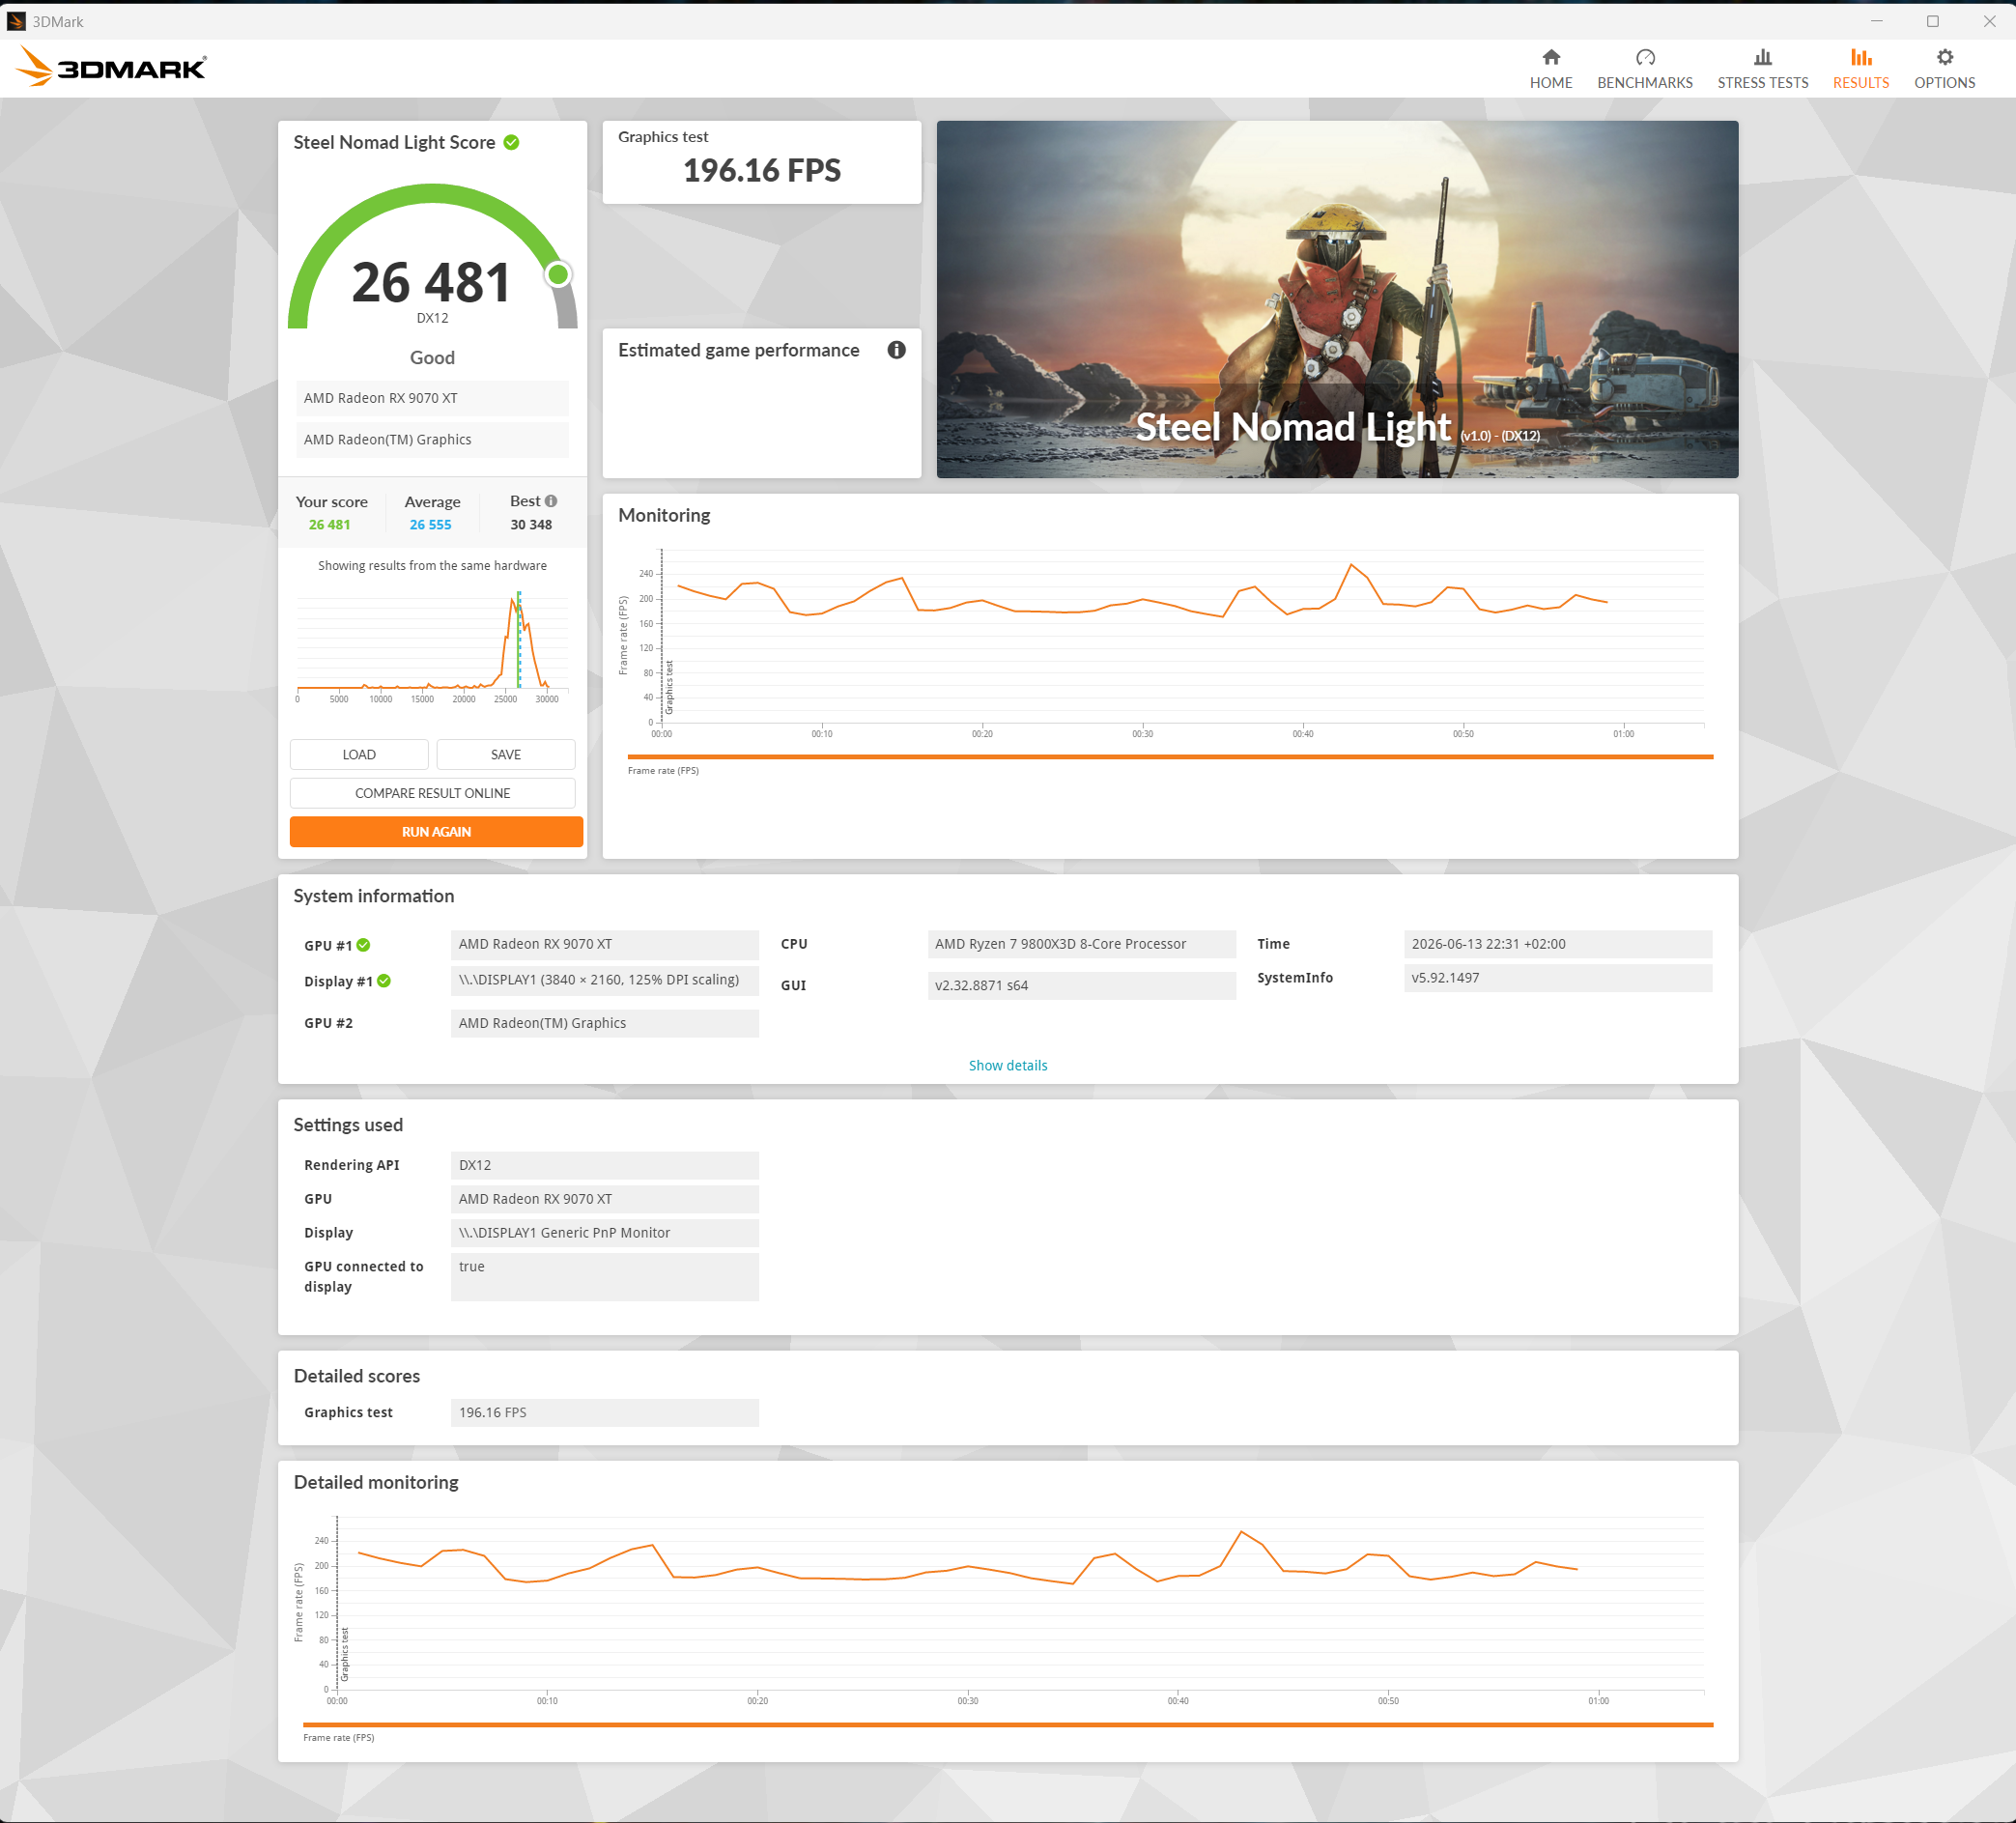Click the score gauge indicator dot
The image size is (2016, 1823).
tap(558, 274)
